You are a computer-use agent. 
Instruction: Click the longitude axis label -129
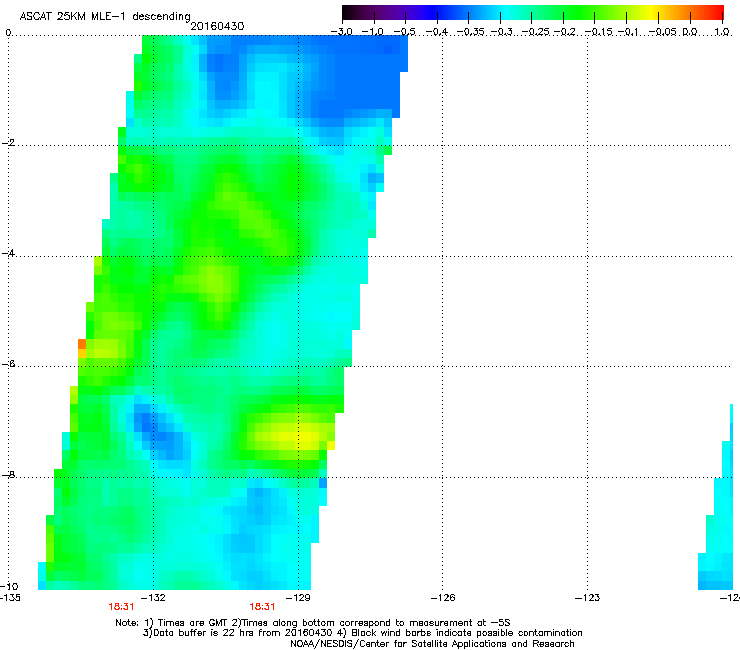click(x=298, y=598)
